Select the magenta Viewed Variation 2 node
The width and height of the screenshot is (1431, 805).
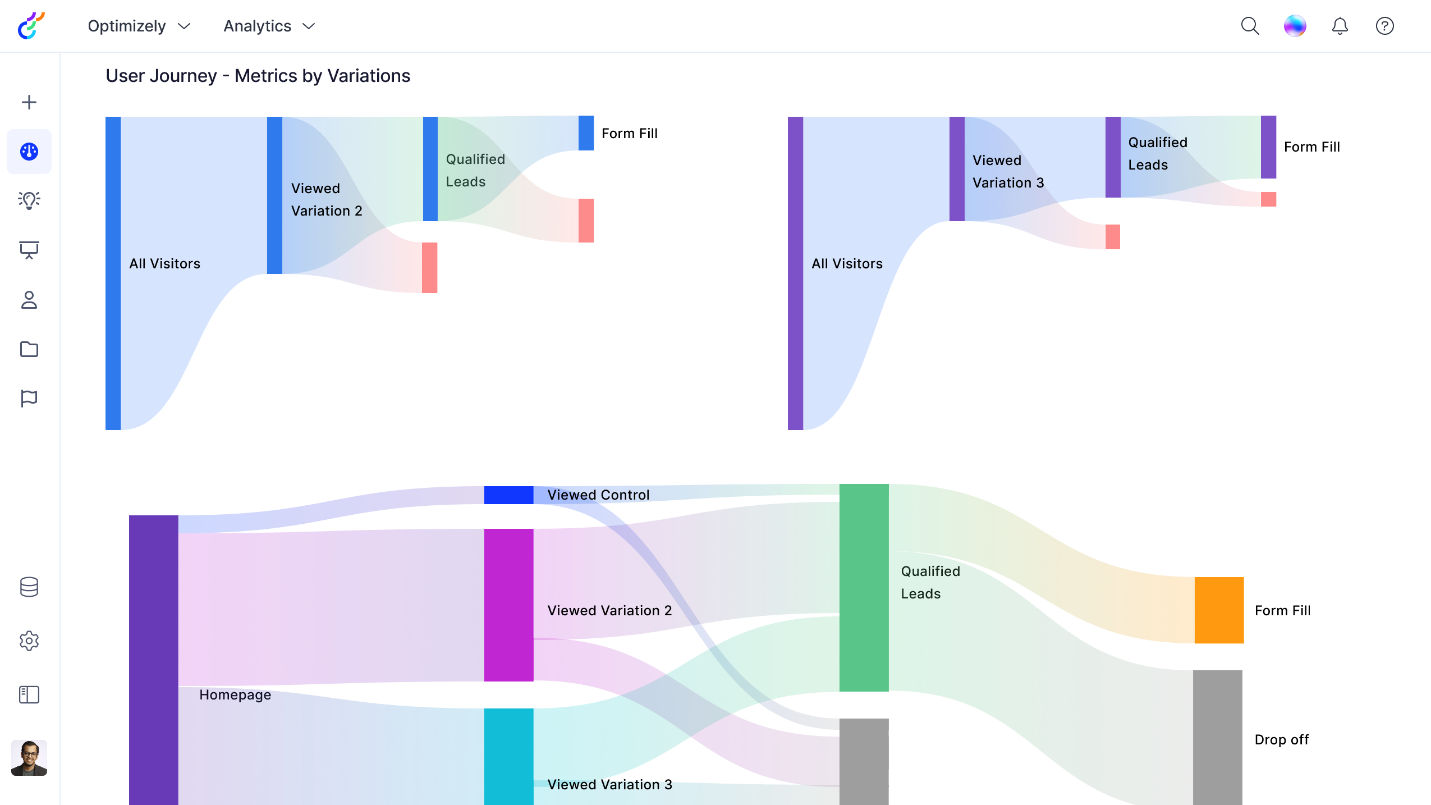tap(508, 605)
